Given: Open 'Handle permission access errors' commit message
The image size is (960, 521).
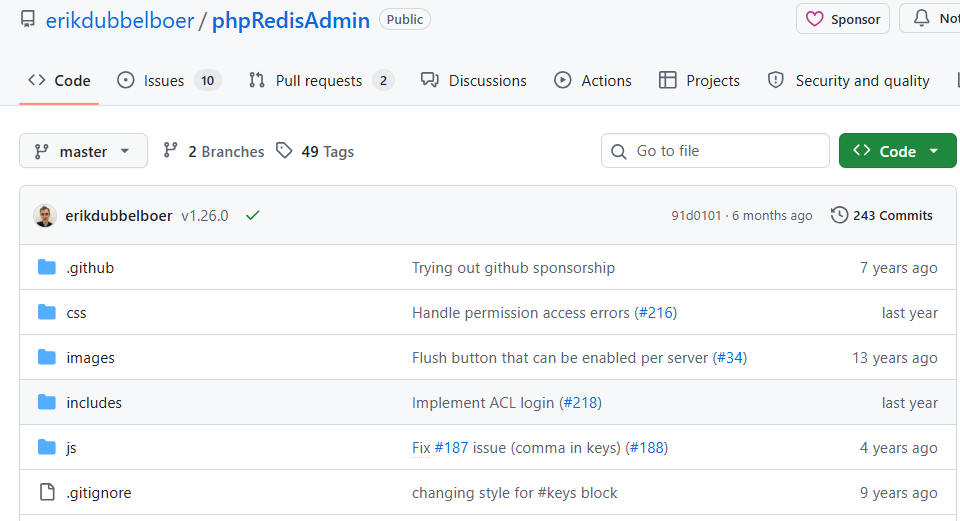Looking at the screenshot, I should click(521, 313).
